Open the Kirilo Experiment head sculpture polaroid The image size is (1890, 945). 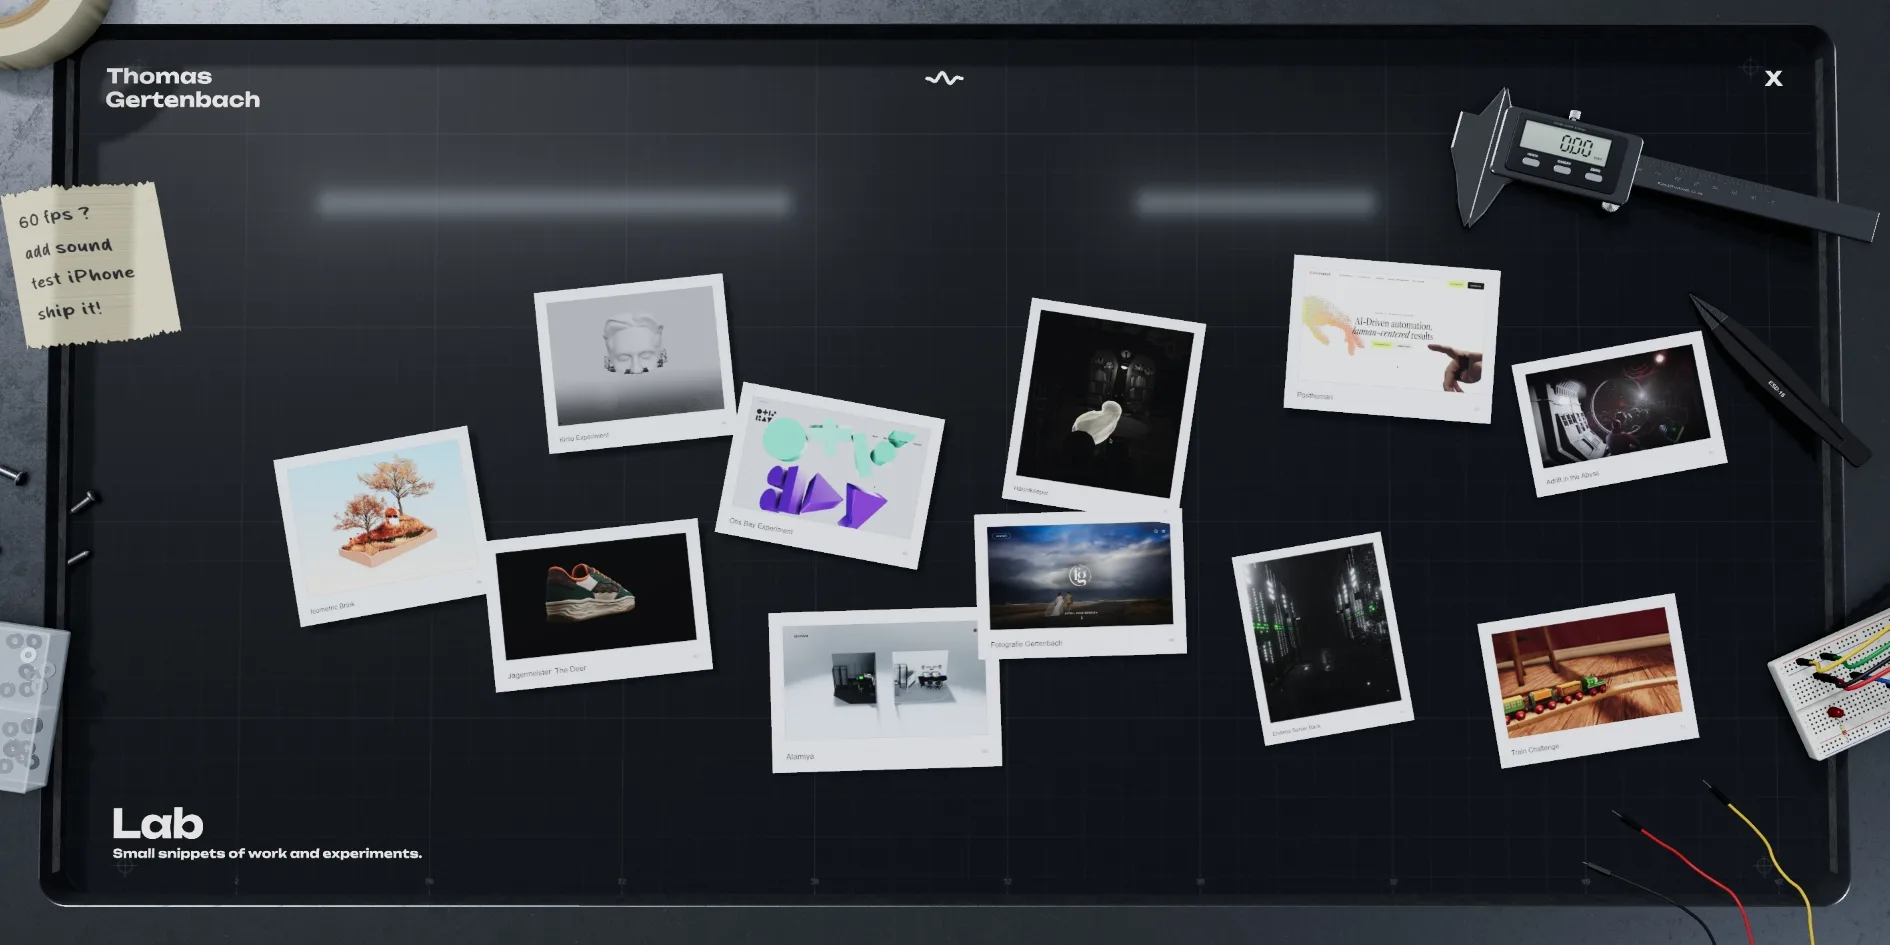[x=635, y=362]
